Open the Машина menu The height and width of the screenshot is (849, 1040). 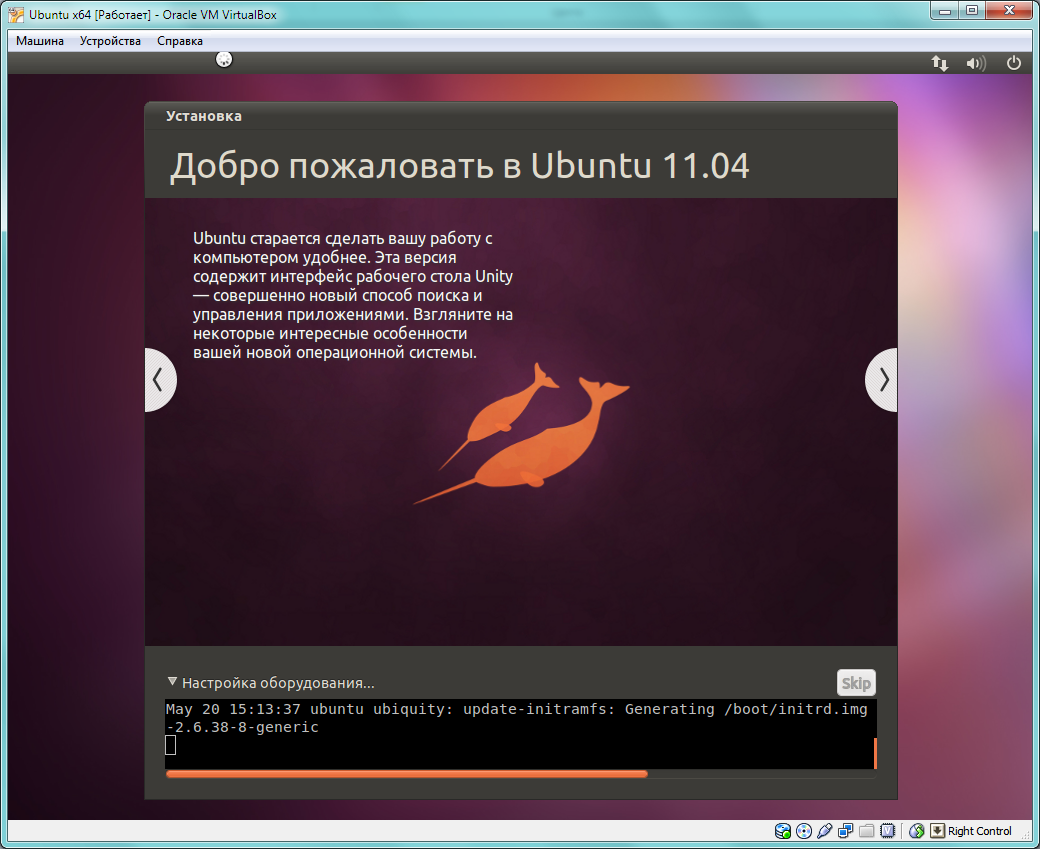(40, 41)
